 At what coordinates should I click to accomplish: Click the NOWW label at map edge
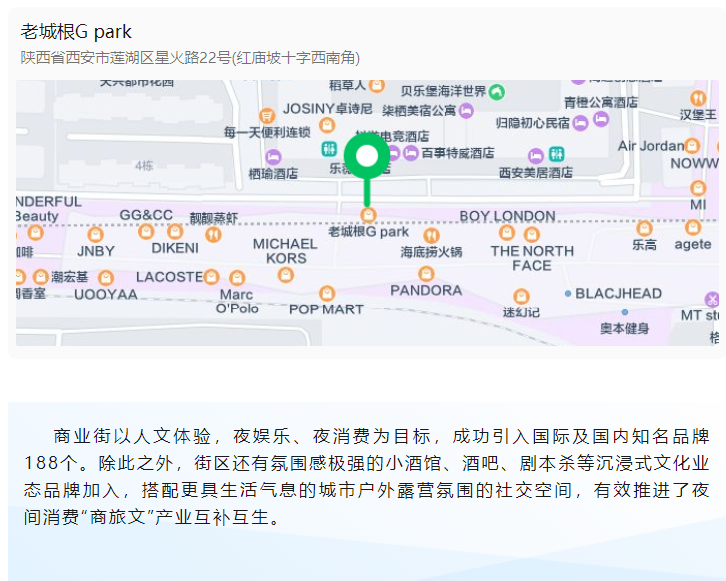[694, 163]
